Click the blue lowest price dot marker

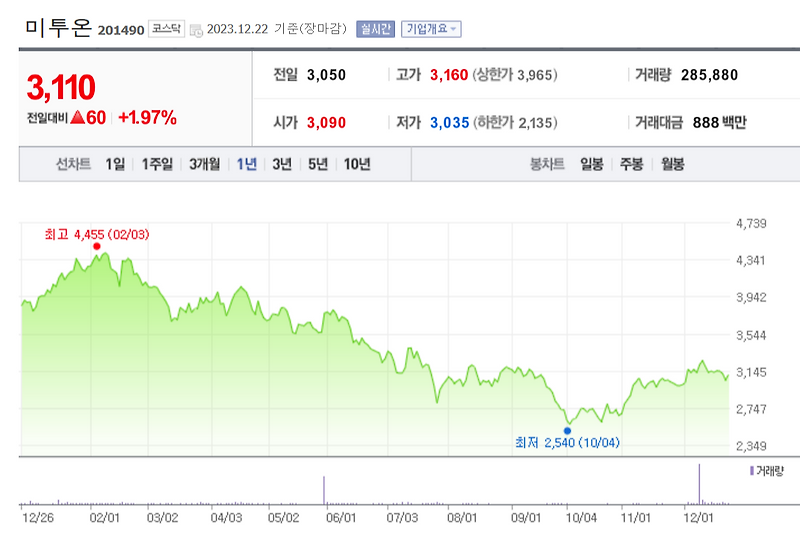point(567,431)
